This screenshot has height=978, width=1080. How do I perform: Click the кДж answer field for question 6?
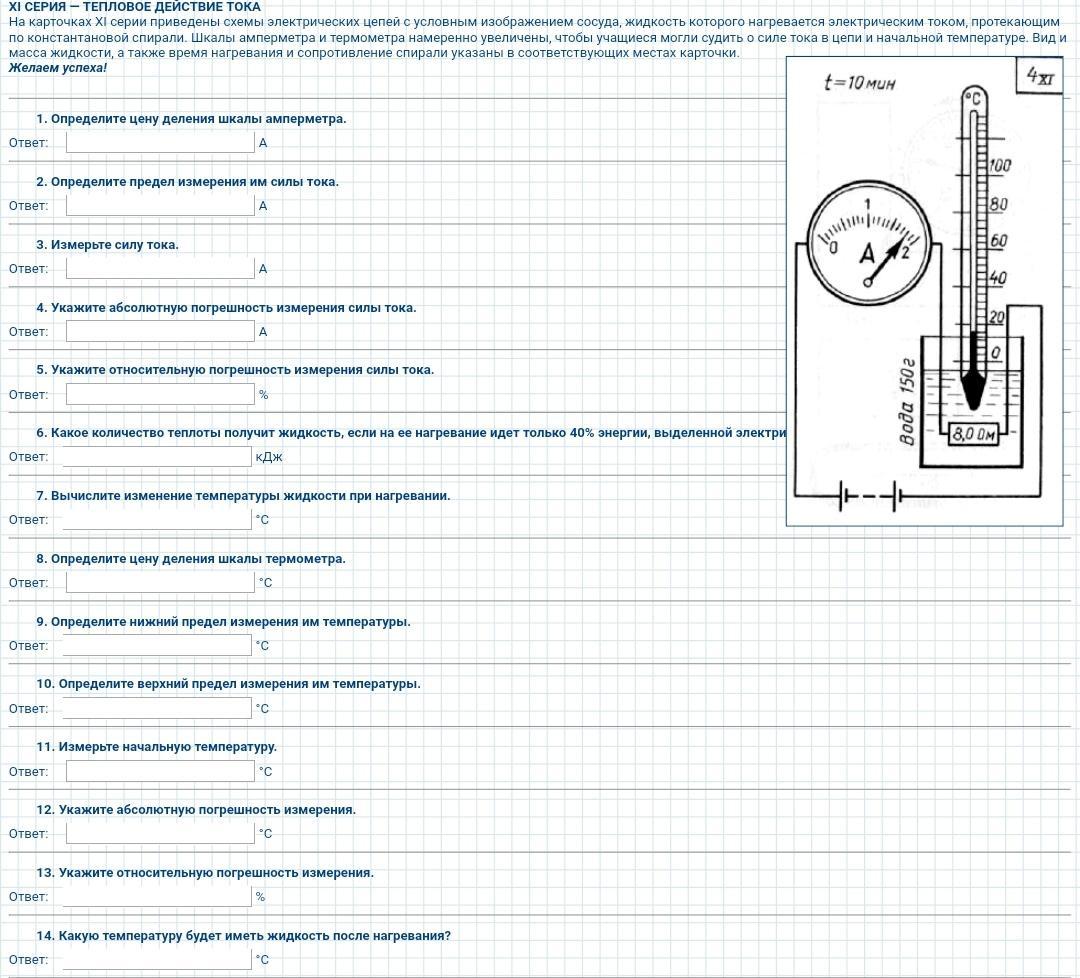pos(157,457)
